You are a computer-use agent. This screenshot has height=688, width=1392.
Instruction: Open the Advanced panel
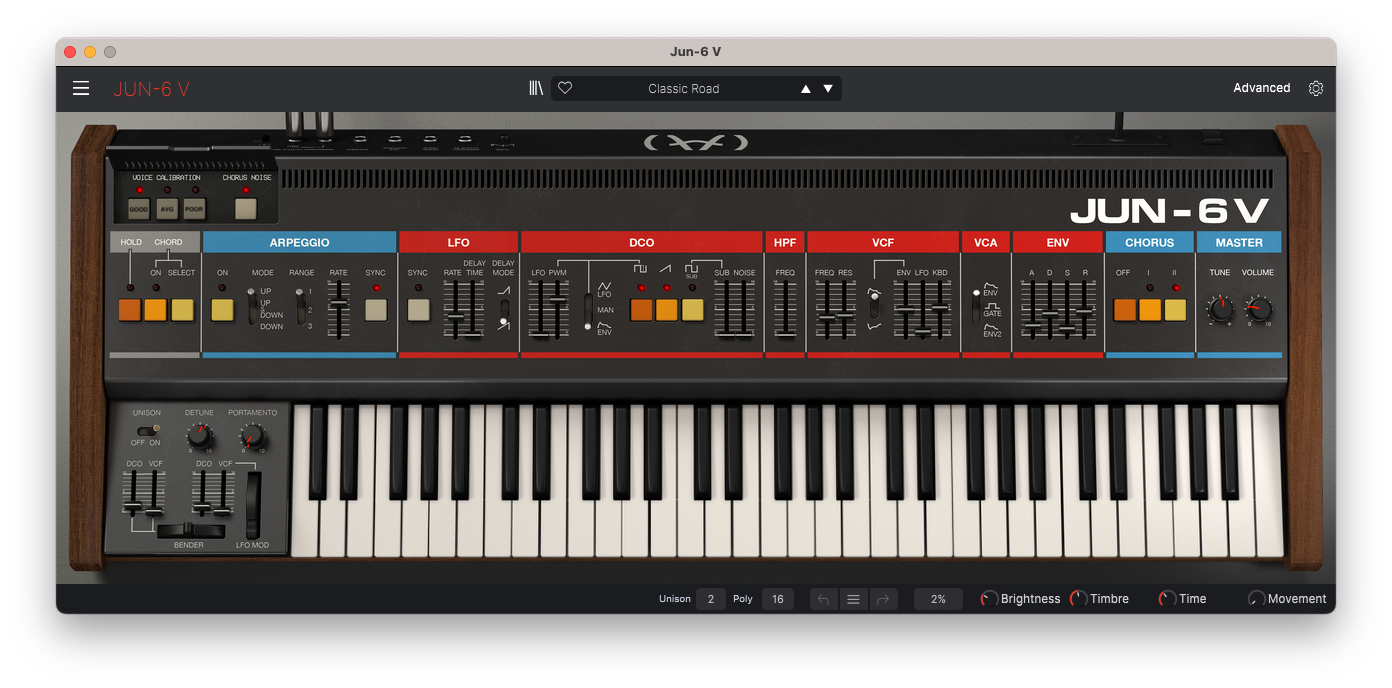(x=1261, y=88)
